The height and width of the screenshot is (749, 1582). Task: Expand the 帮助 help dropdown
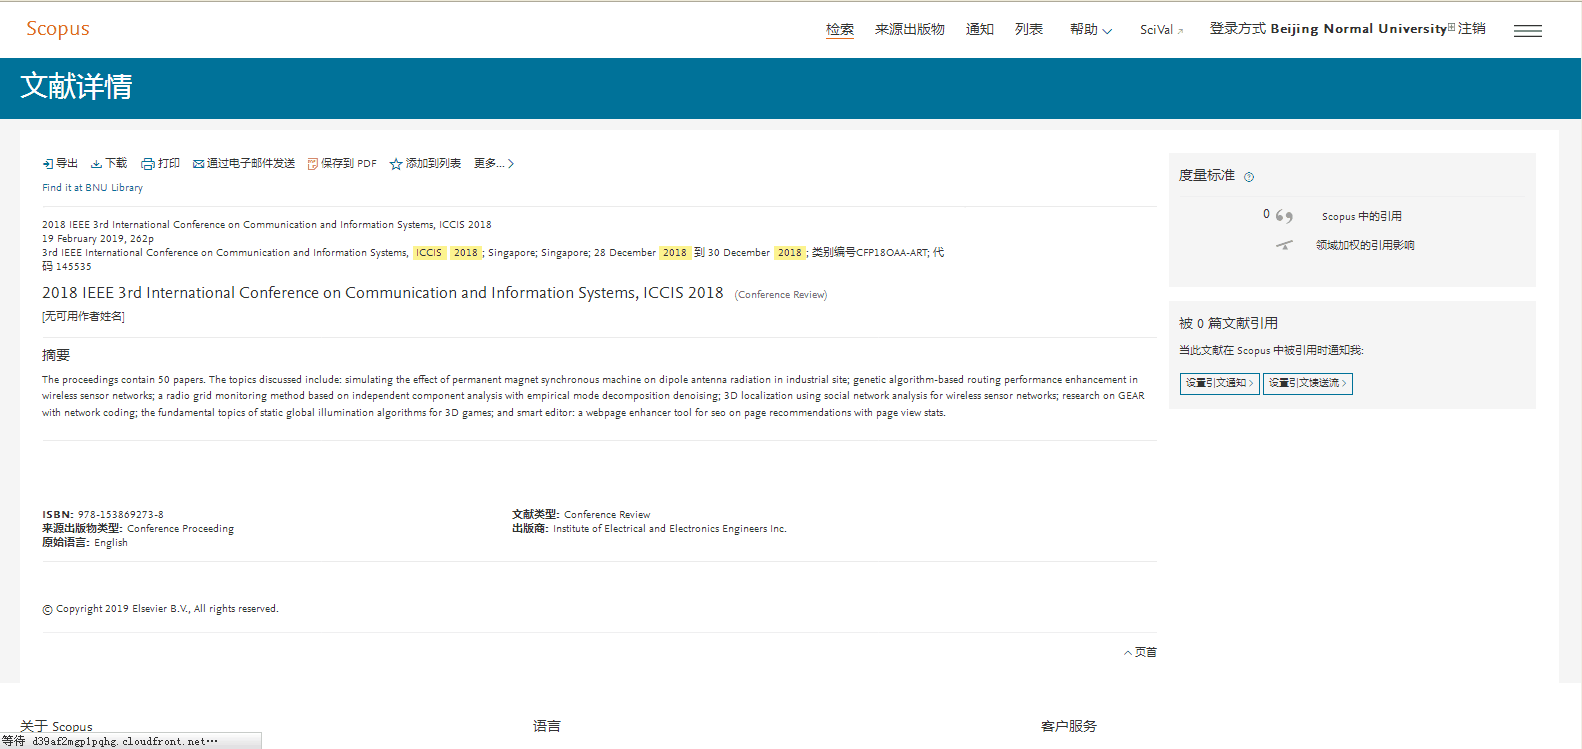pyautogui.click(x=1091, y=30)
